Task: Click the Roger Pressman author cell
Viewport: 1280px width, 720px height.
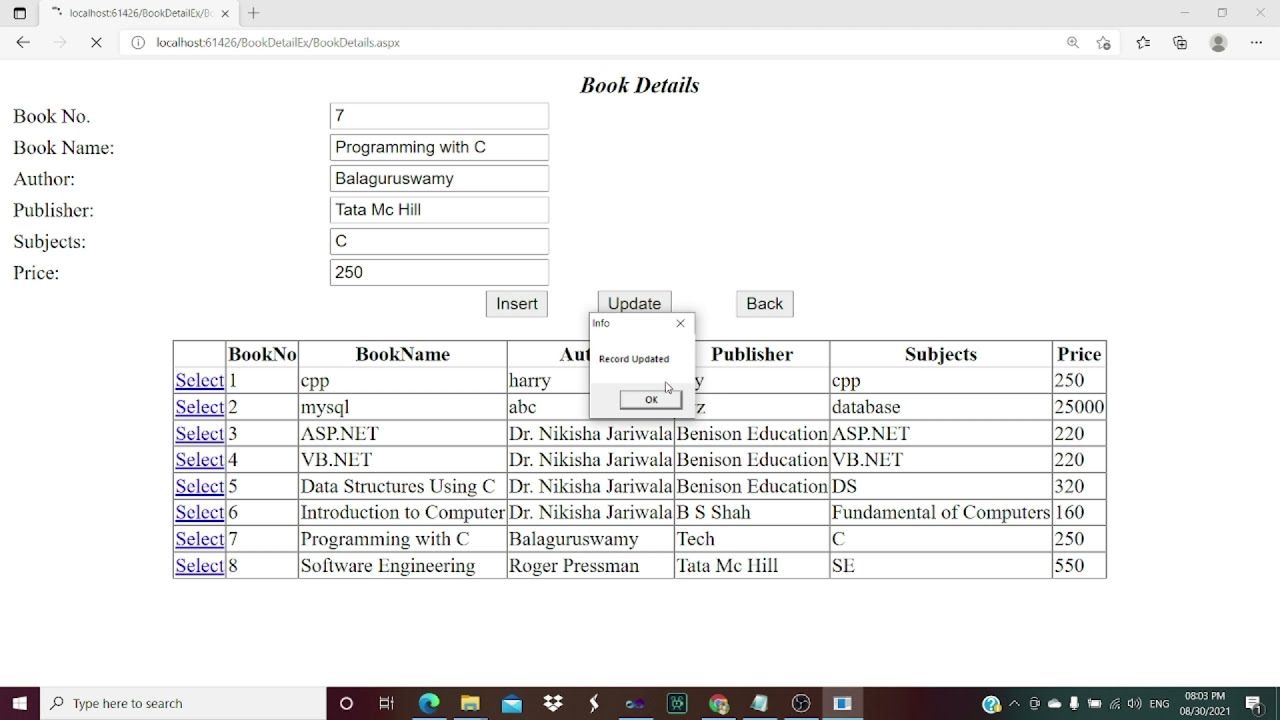Action: [x=590, y=566]
